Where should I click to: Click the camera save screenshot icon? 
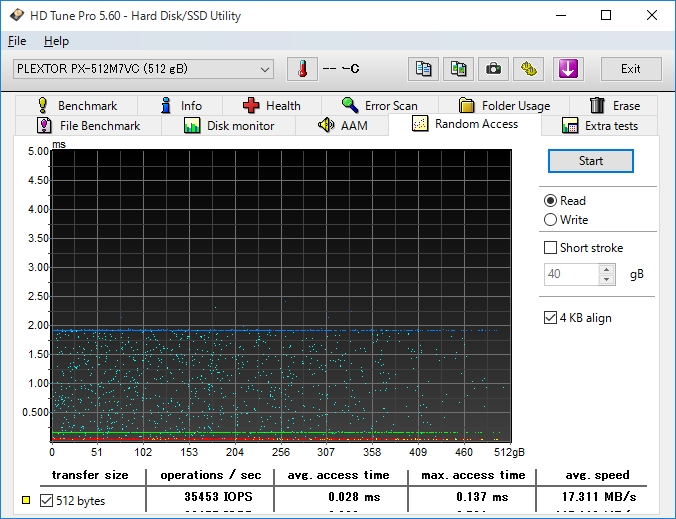tap(492, 69)
